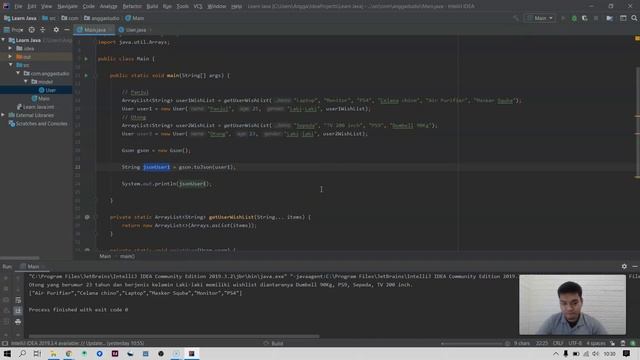Click the UTF-8 encoding in status bar
640x360 pixels.
pos(575,343)
